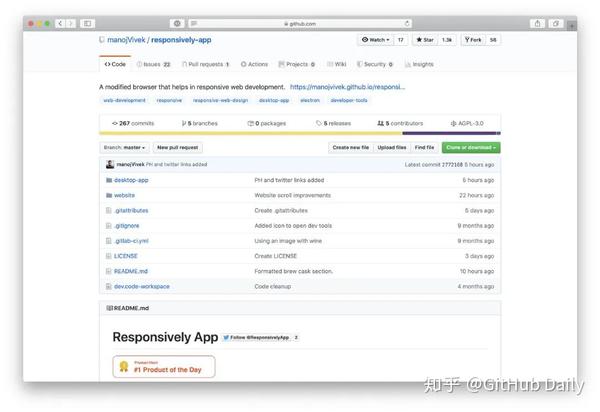View the 56 forks count
The height and width of the screenshot is (412, 600).
(493, 40)
